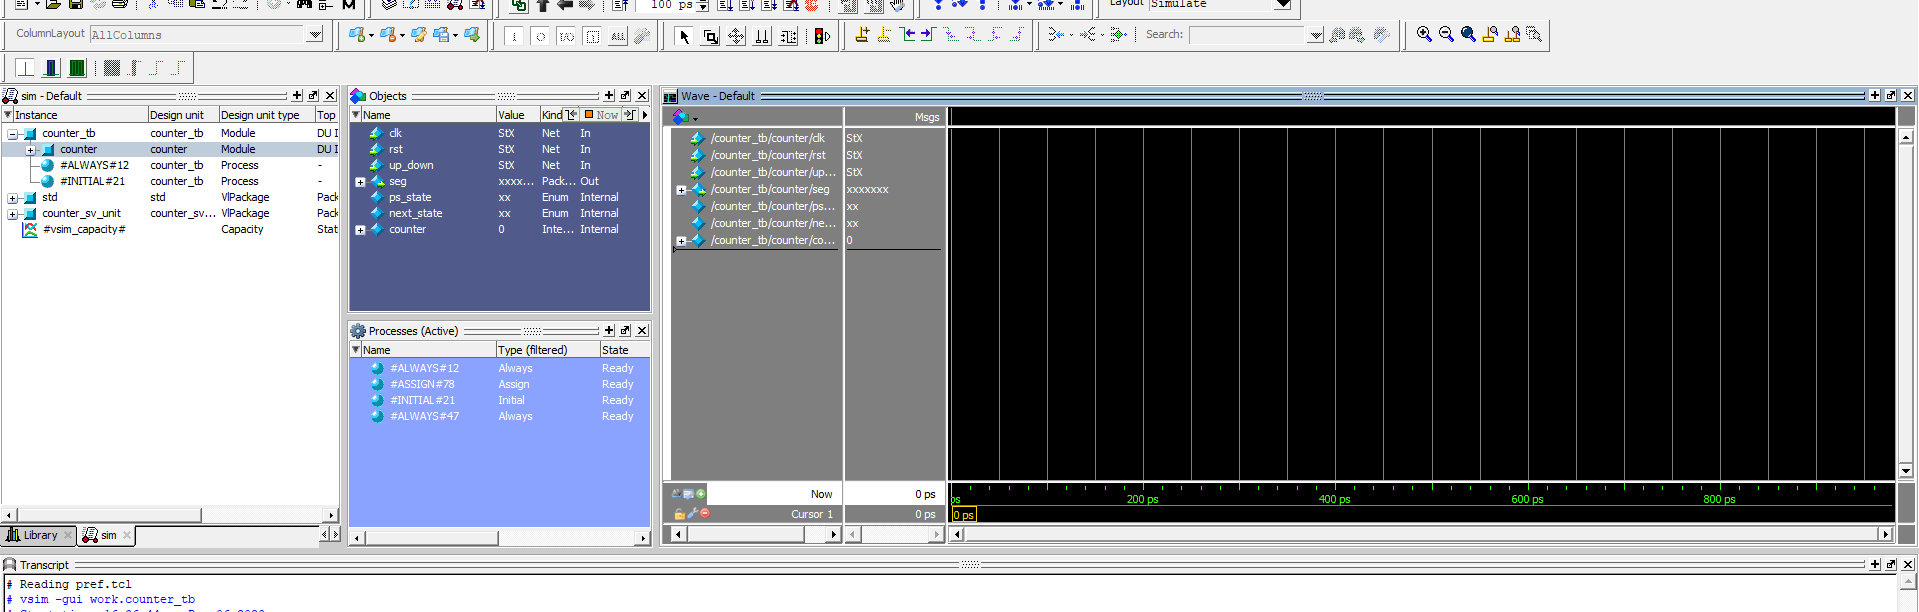Open the Layout Simulate dropdown
Viewport: 1919px width, 612px height.
coord(1282,4)
